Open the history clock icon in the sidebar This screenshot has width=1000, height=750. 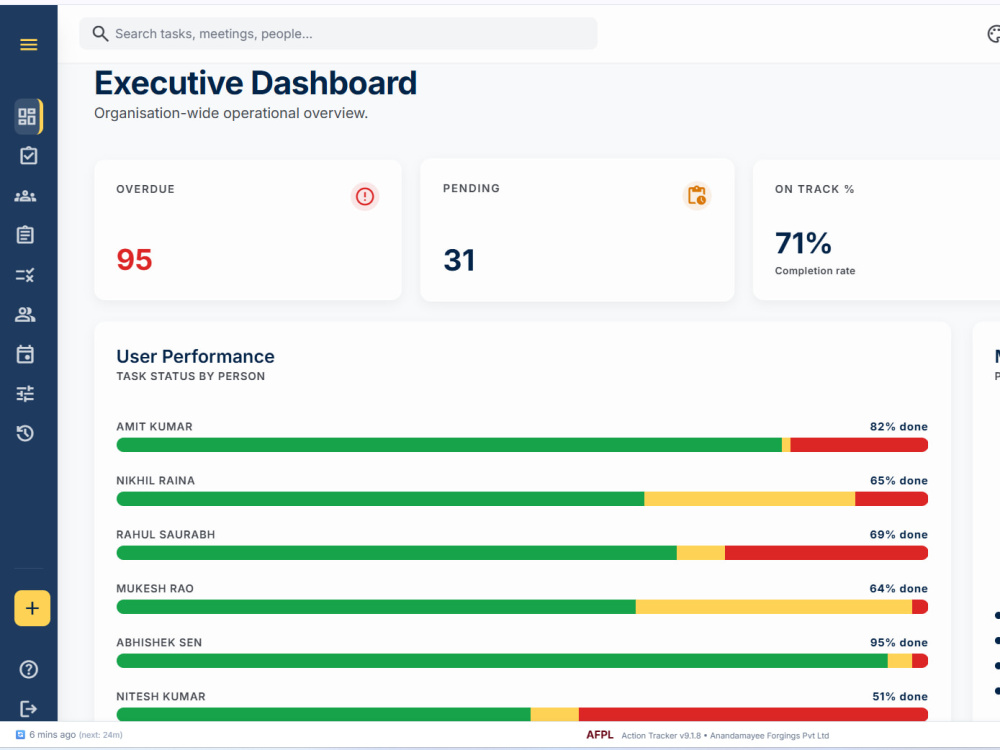pos(26,434)
